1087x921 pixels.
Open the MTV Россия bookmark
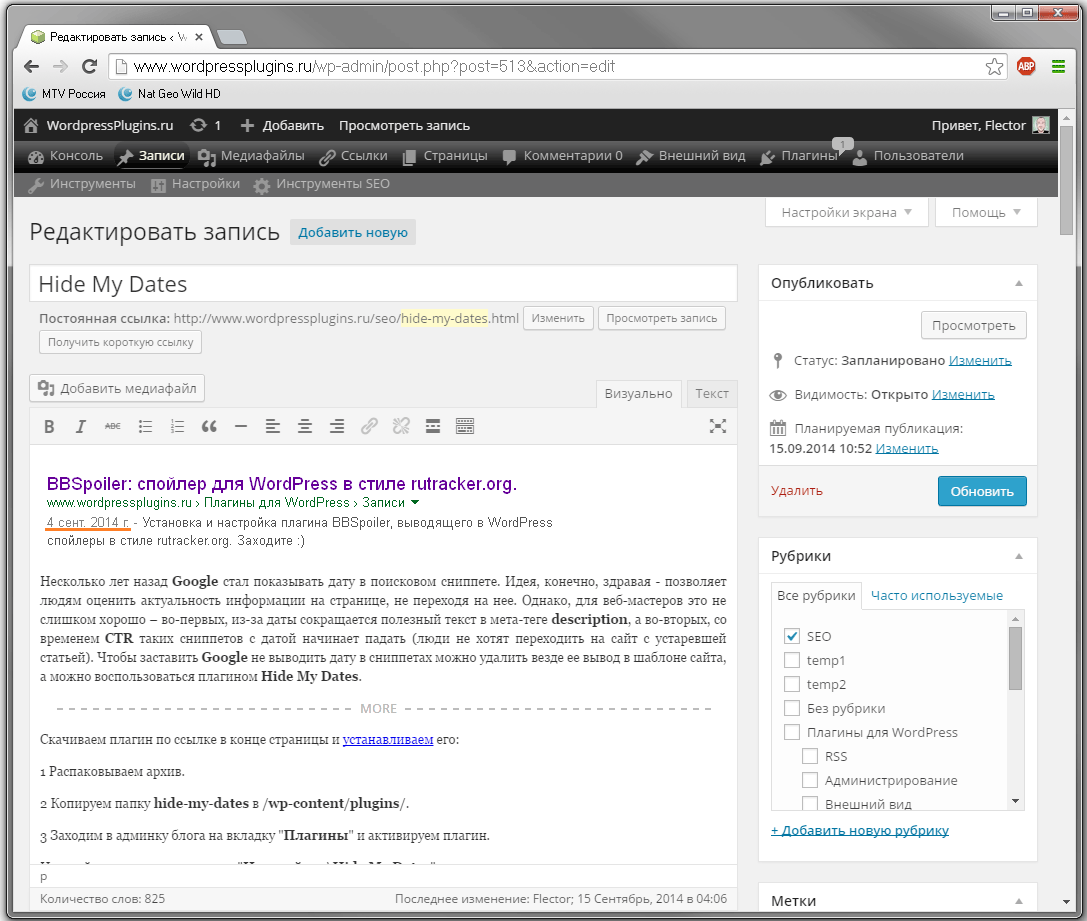click(x=64, y=94)
